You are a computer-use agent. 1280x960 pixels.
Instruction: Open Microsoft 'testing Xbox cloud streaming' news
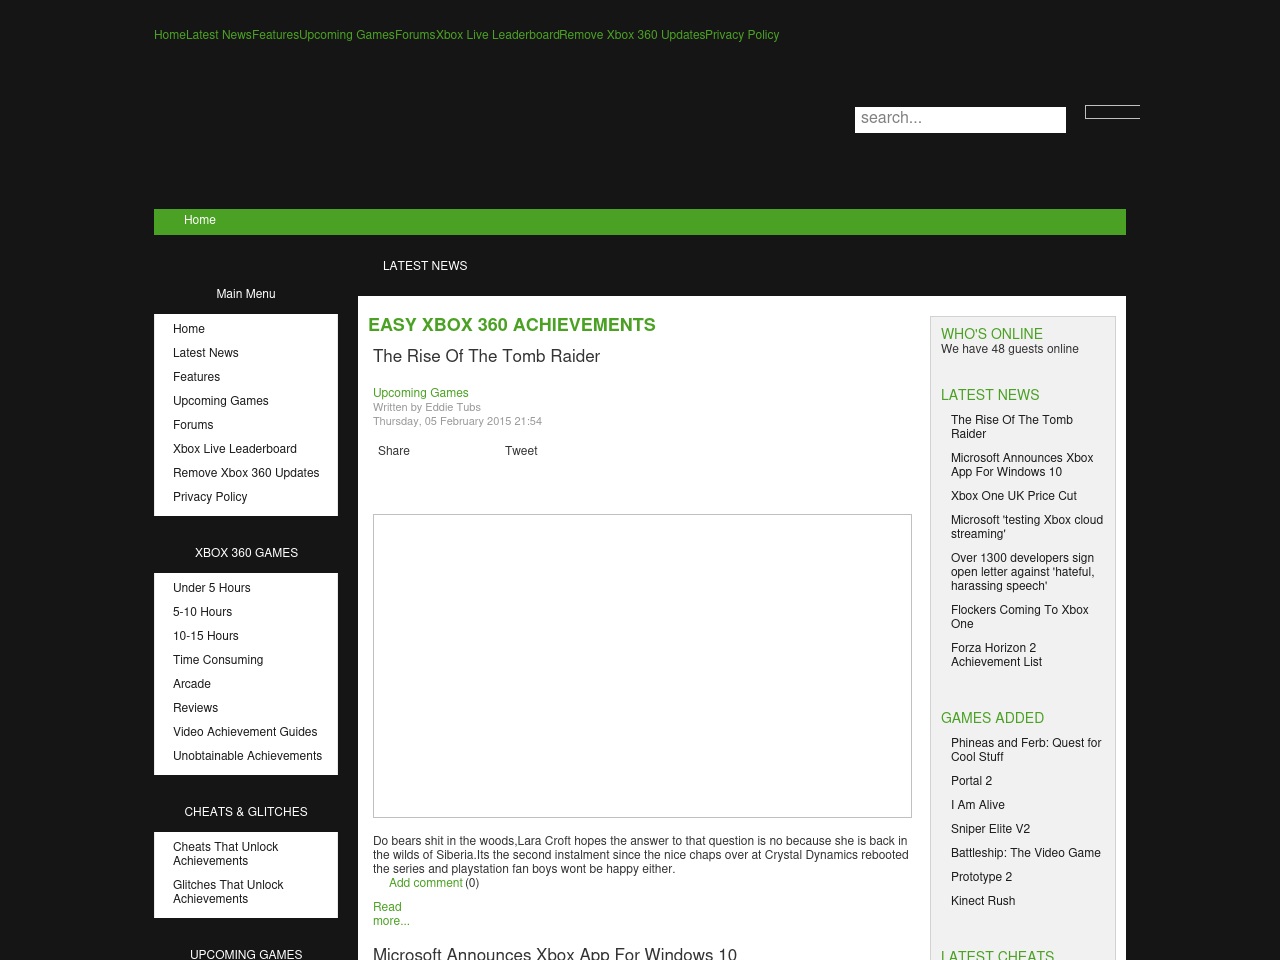click(x=1027, y=527)
